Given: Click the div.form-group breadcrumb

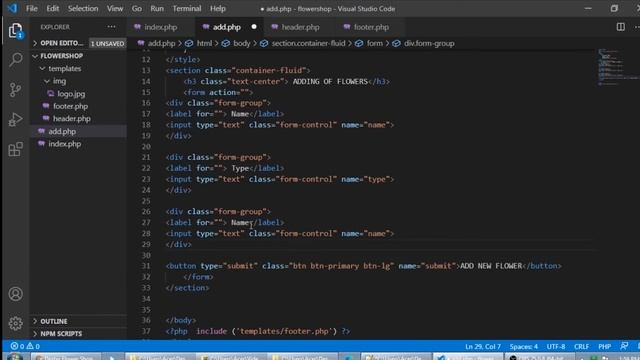Looking at the screenshot, I should pyautogui.click(x=429, y=43).
